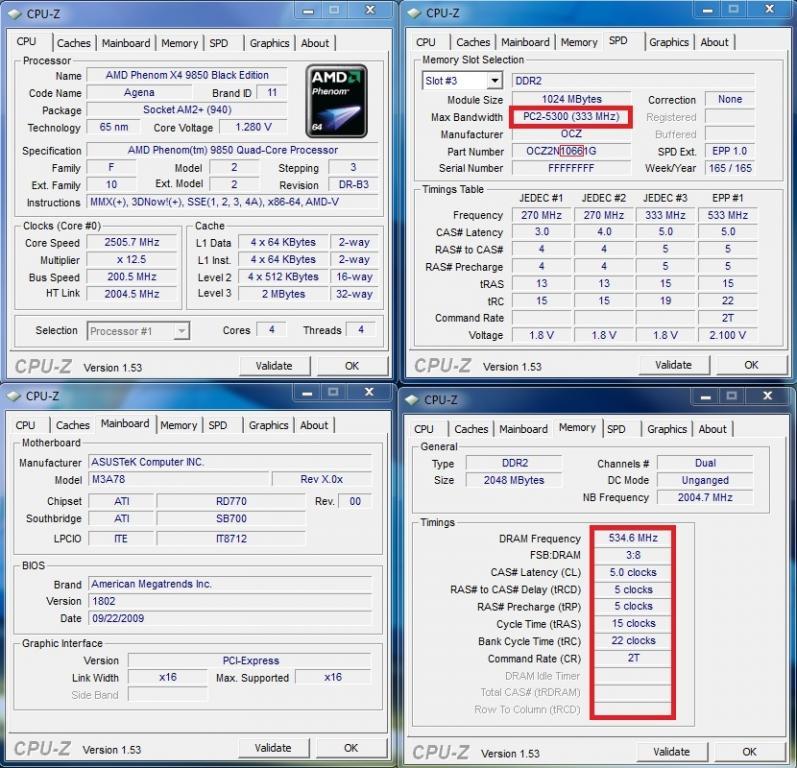Click Core Speed value 2505.7 MHz
Screen dimensions: 797x768
click(x=132, y=242)
